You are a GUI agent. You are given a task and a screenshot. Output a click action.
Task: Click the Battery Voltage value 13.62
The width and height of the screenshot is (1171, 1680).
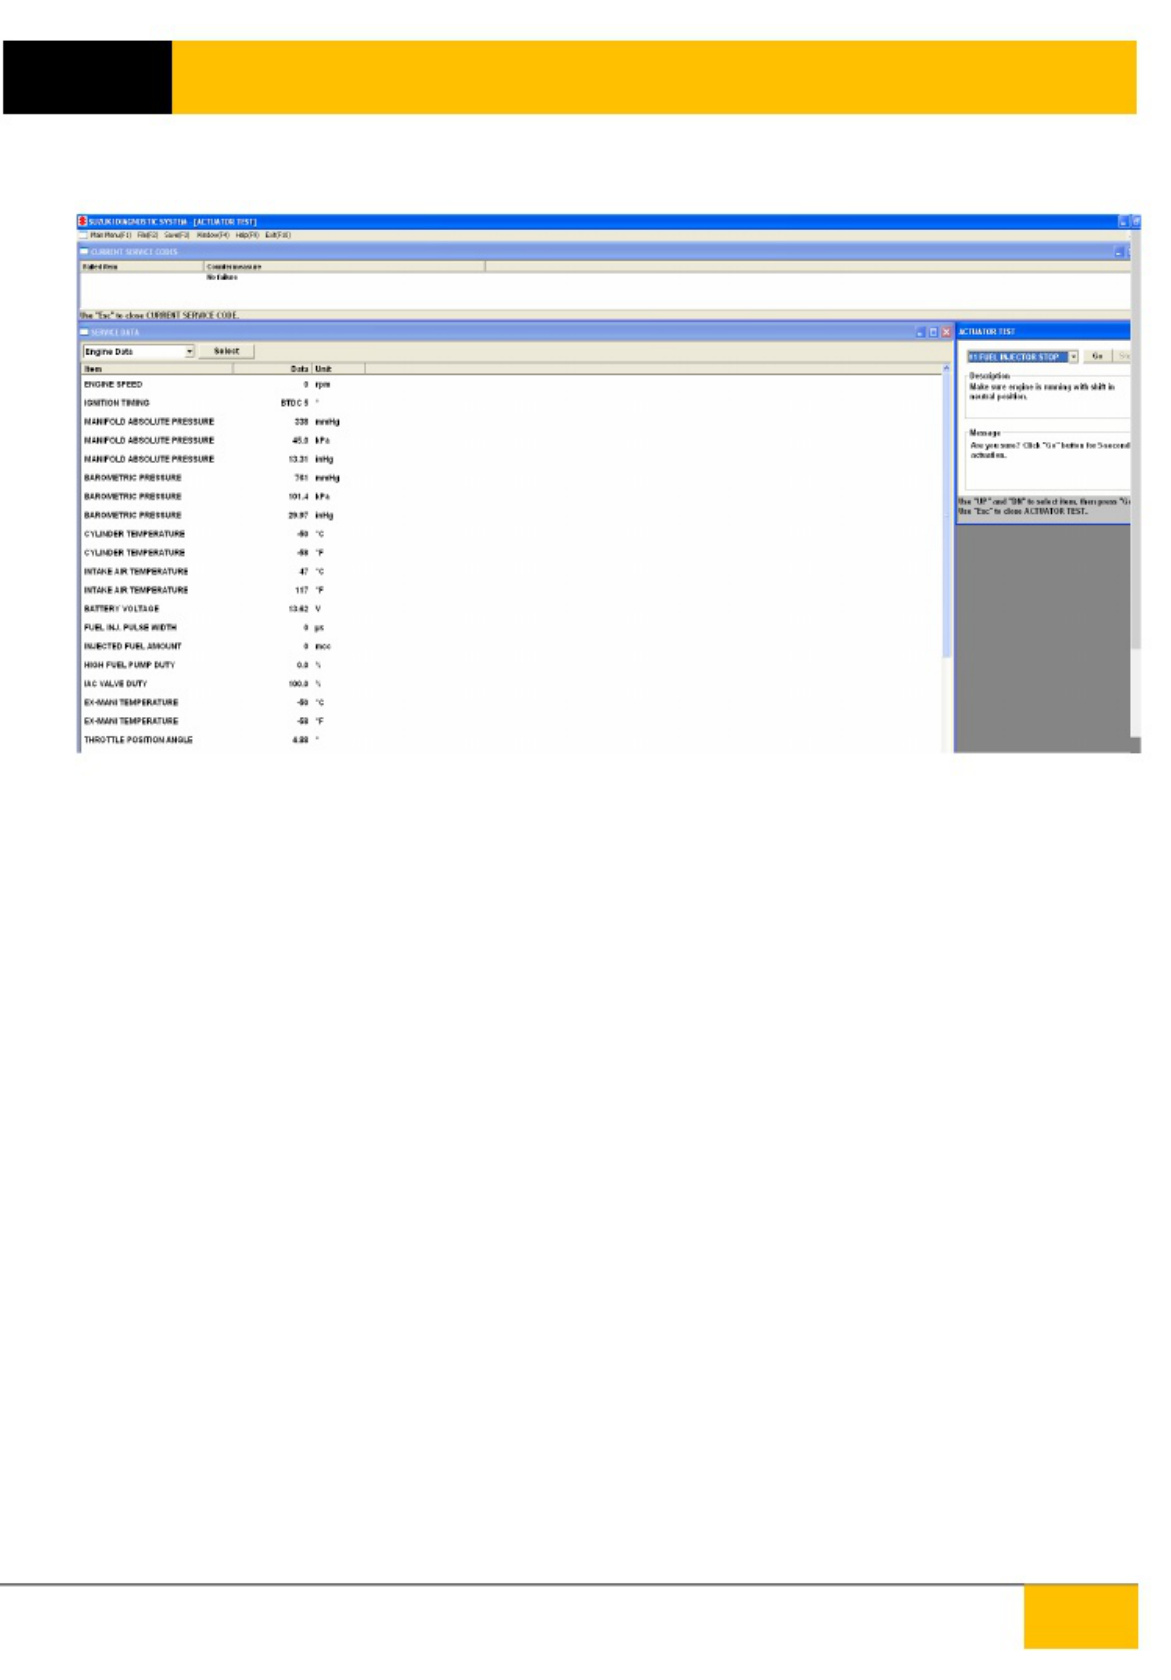pyautogui.click(x=298, y=609)
